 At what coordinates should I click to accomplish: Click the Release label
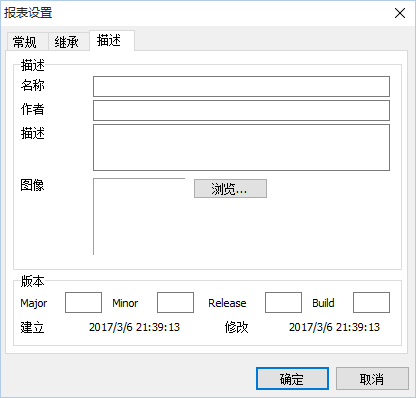[x=227, y=303]
